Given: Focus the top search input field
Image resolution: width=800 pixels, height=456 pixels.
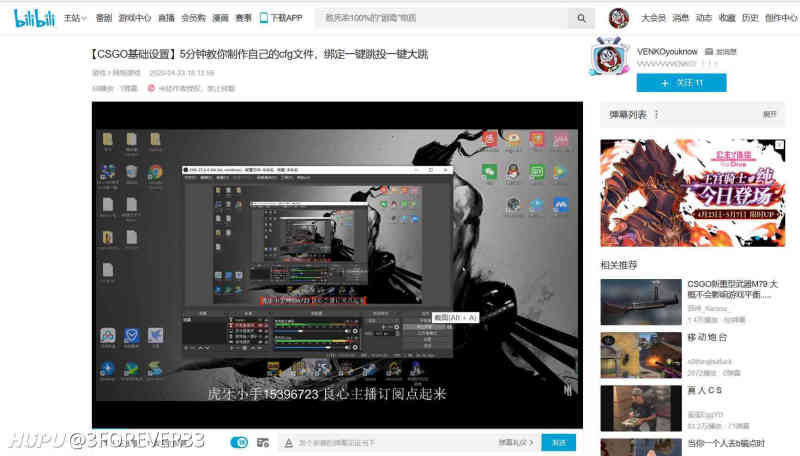Looking at the screenshot, I should pos(442,18).
